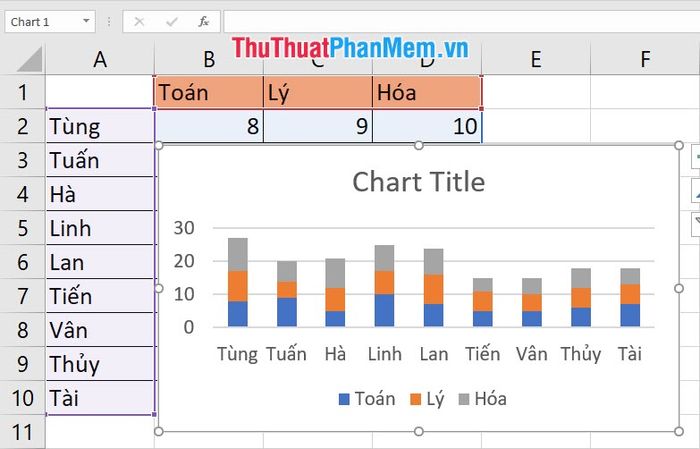Select row 1 header

coord(22,92)
